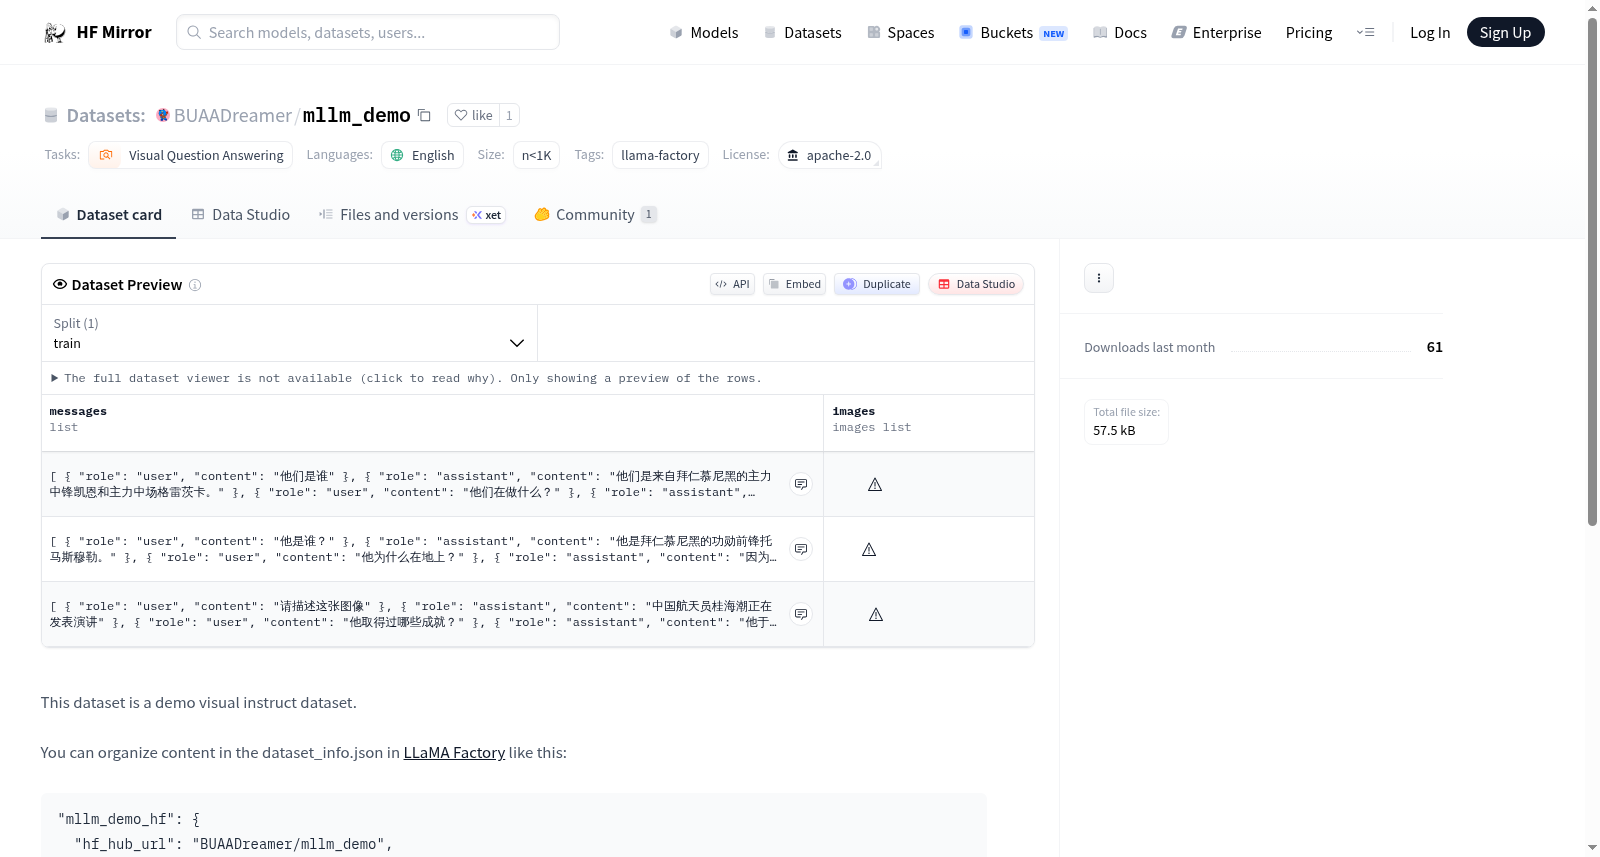The height and width of the screenshot is (857, 1600).
Task: Click the third row's messages cell text
Action: (x=412, y=614)
